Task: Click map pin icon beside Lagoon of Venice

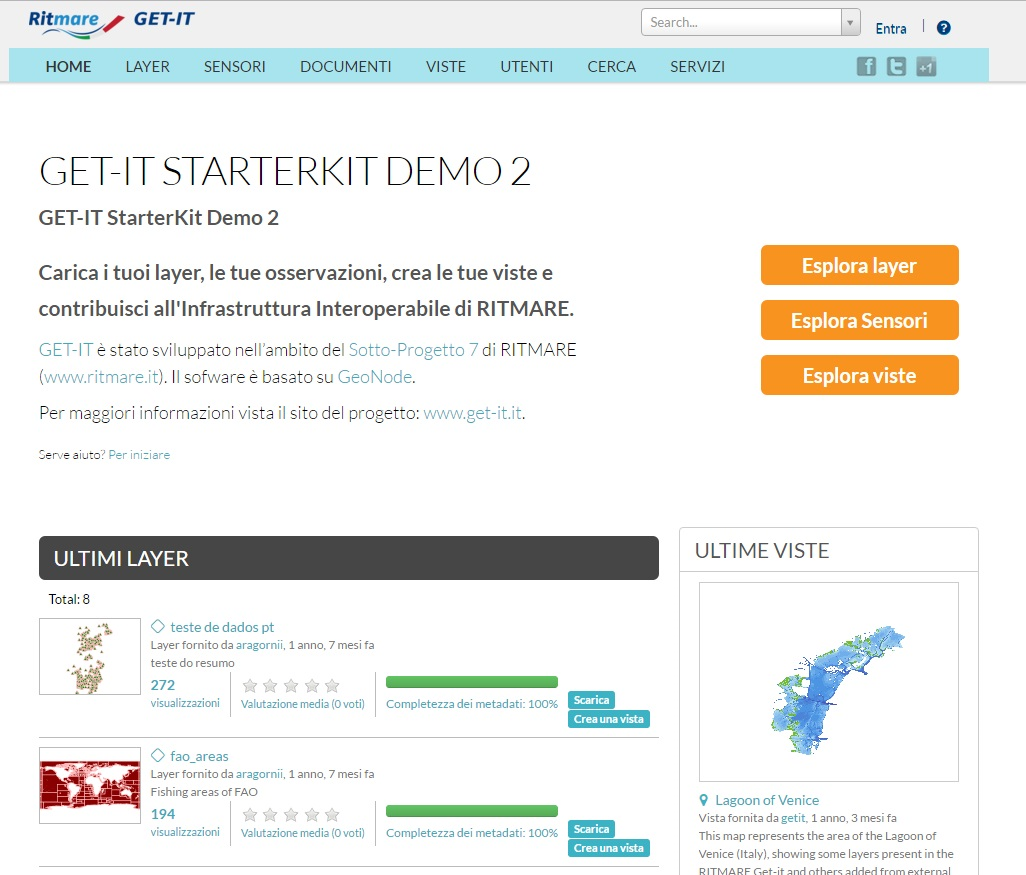Action: click(x=703, y=800)
